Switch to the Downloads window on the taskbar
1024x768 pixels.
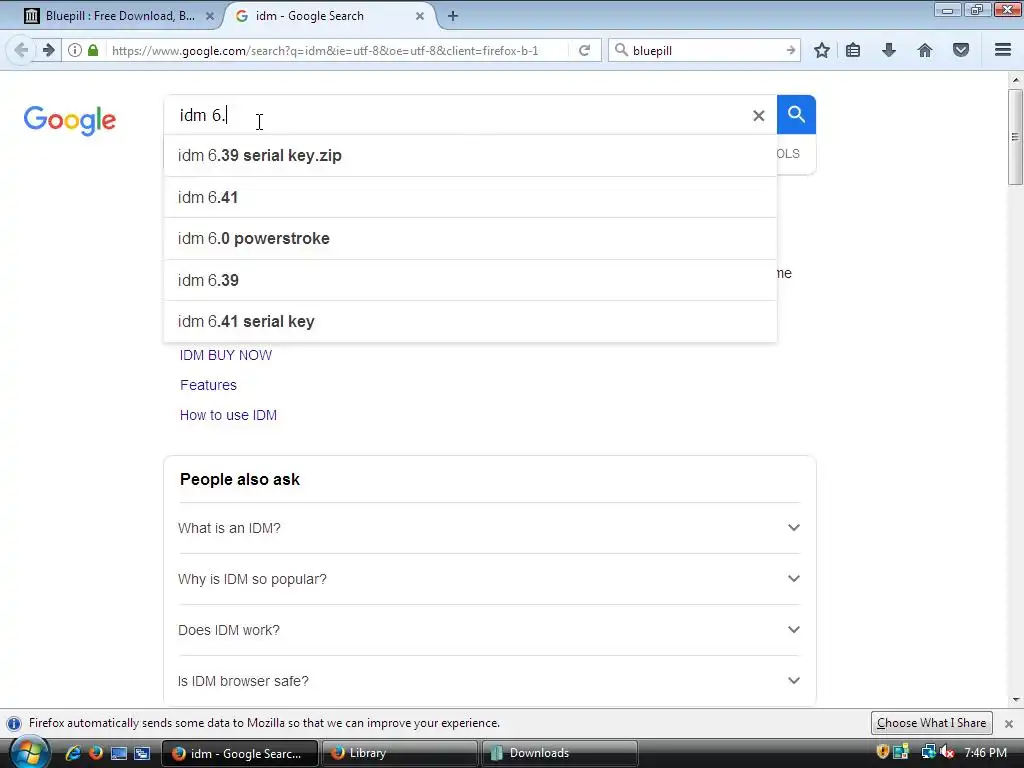pos(559,753)
